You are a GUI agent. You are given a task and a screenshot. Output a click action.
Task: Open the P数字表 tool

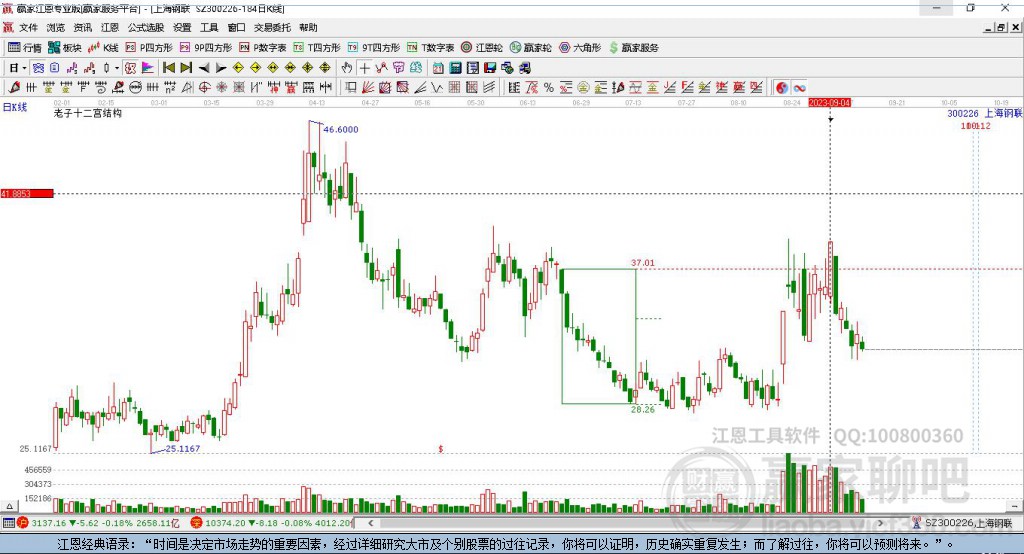(x=263, y=48)
